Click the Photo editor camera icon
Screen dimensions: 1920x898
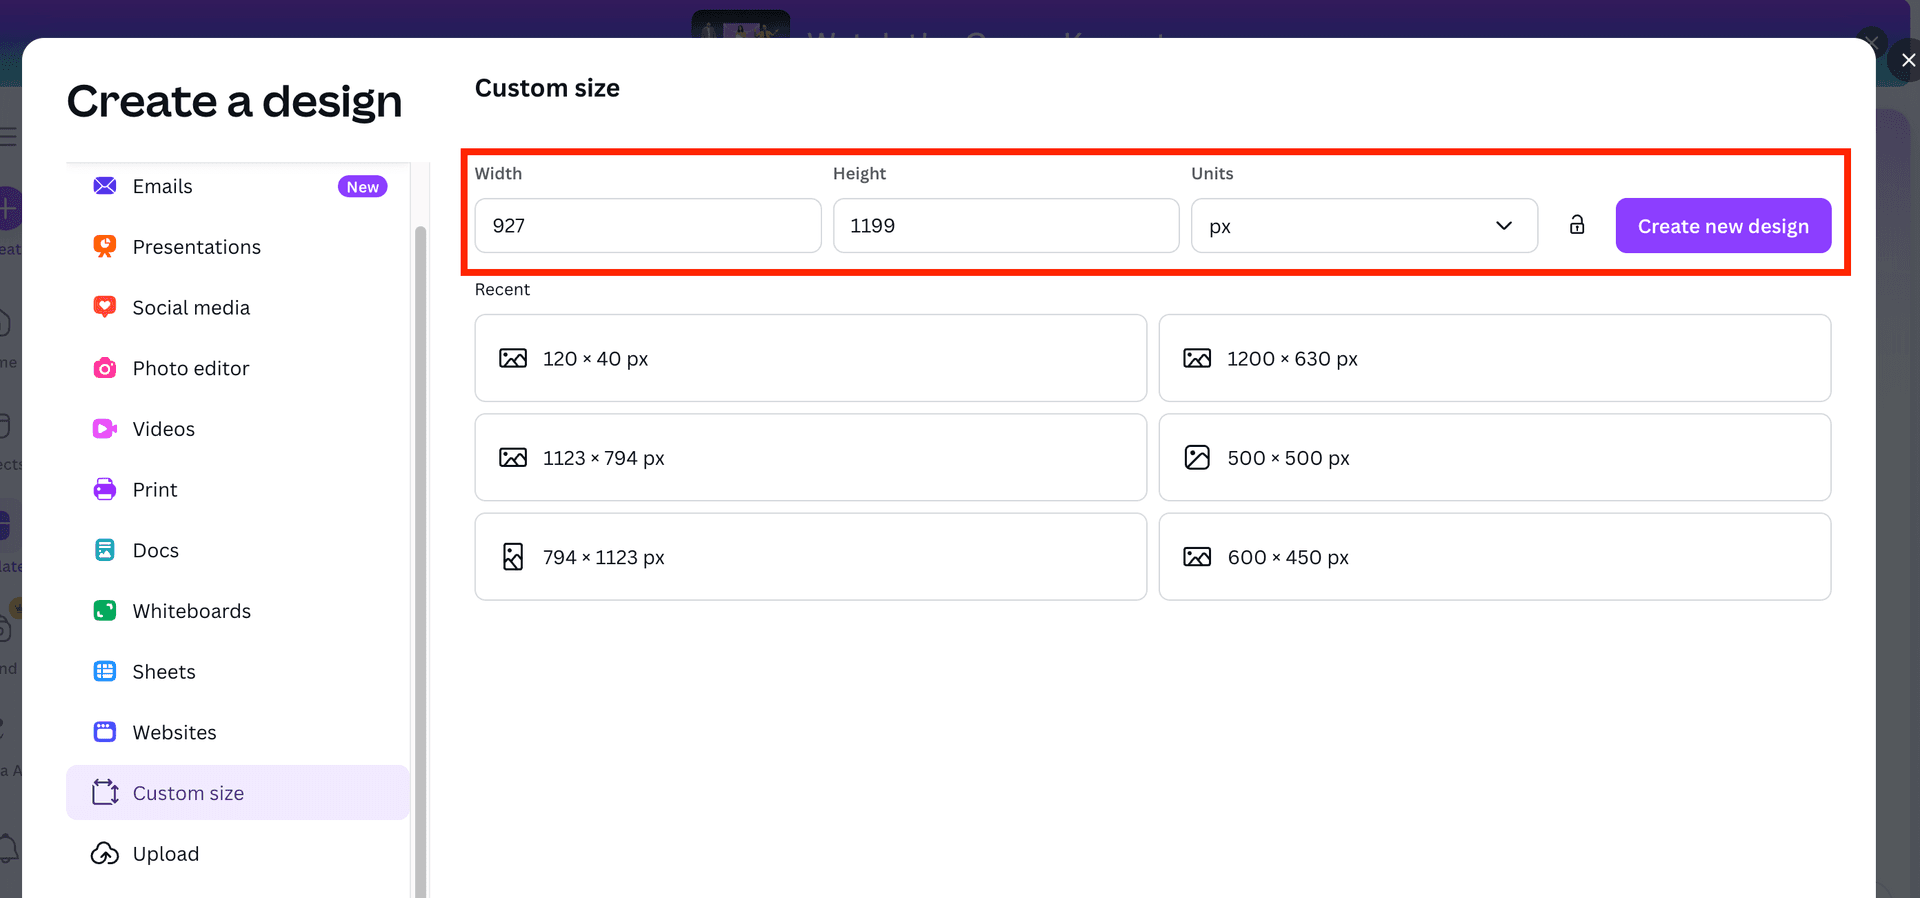105,368
